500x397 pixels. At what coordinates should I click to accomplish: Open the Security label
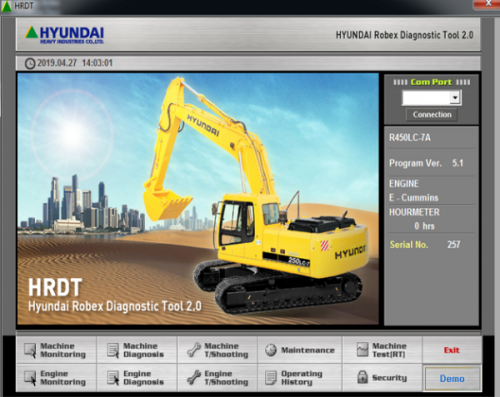[x=389, y=378]
